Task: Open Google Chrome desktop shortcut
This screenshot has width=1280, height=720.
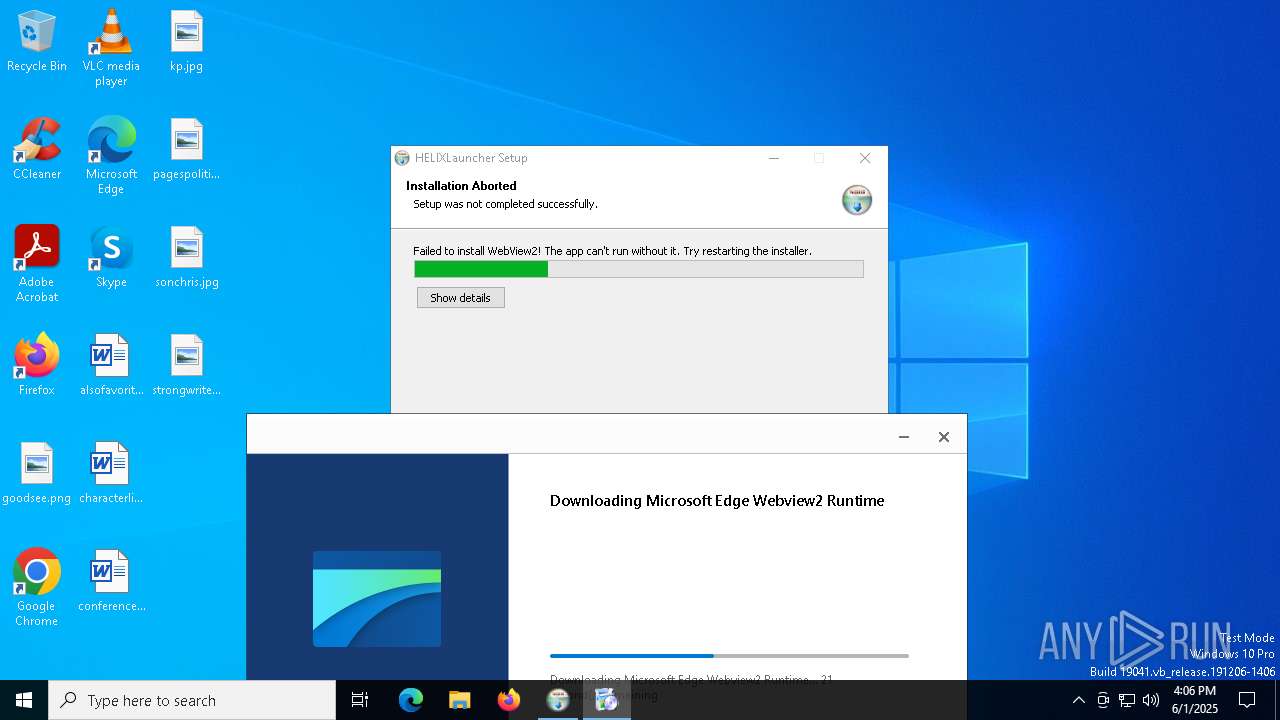Action: [37, 587]
